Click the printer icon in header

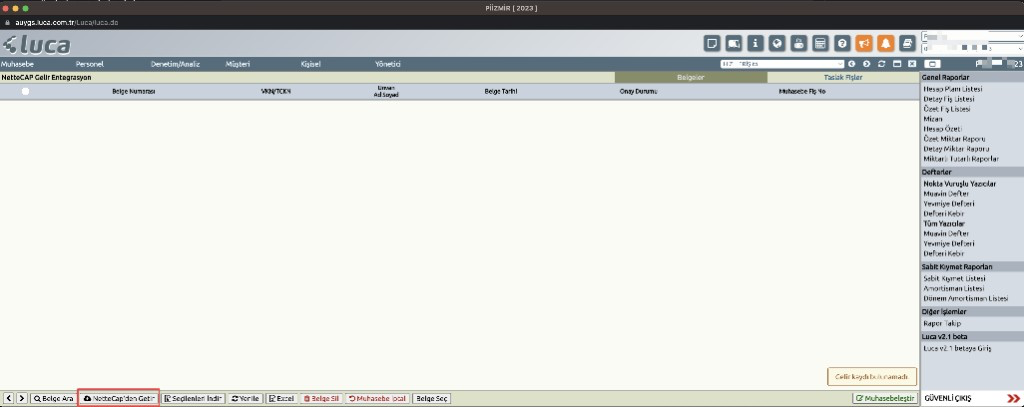(907, 43)
